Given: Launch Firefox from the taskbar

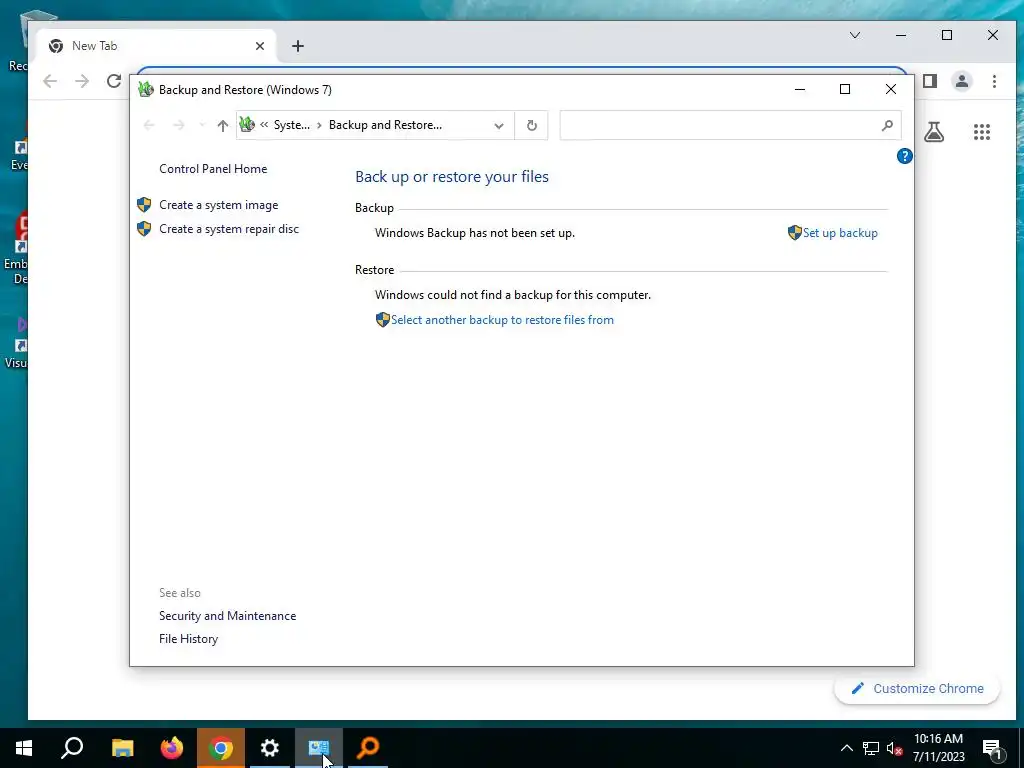Looking at the screenshot, I should click(x=172, y=748).
